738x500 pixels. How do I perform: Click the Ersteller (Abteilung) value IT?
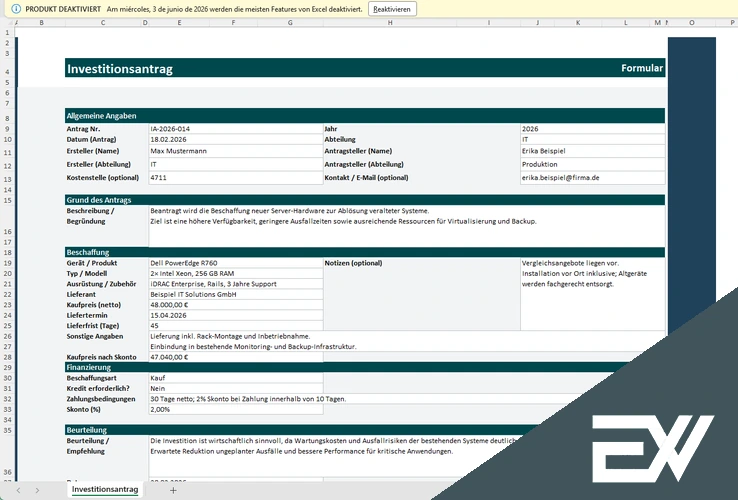click(x=236, y=164)
